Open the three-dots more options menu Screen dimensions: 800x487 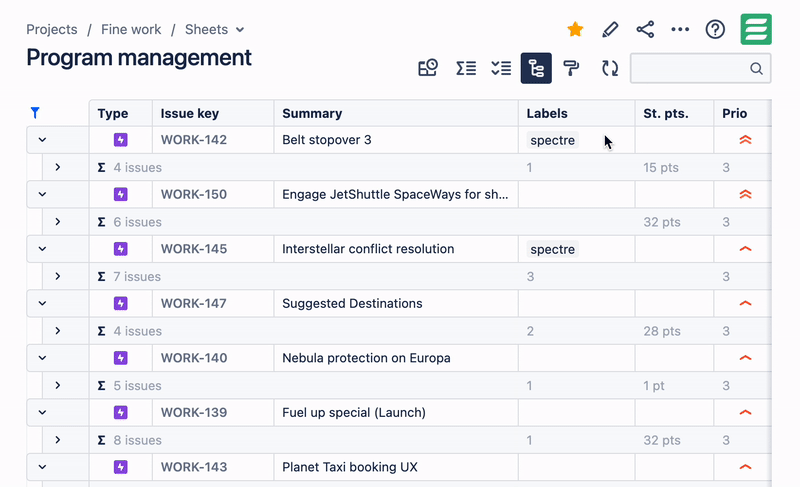click(680, 30)
